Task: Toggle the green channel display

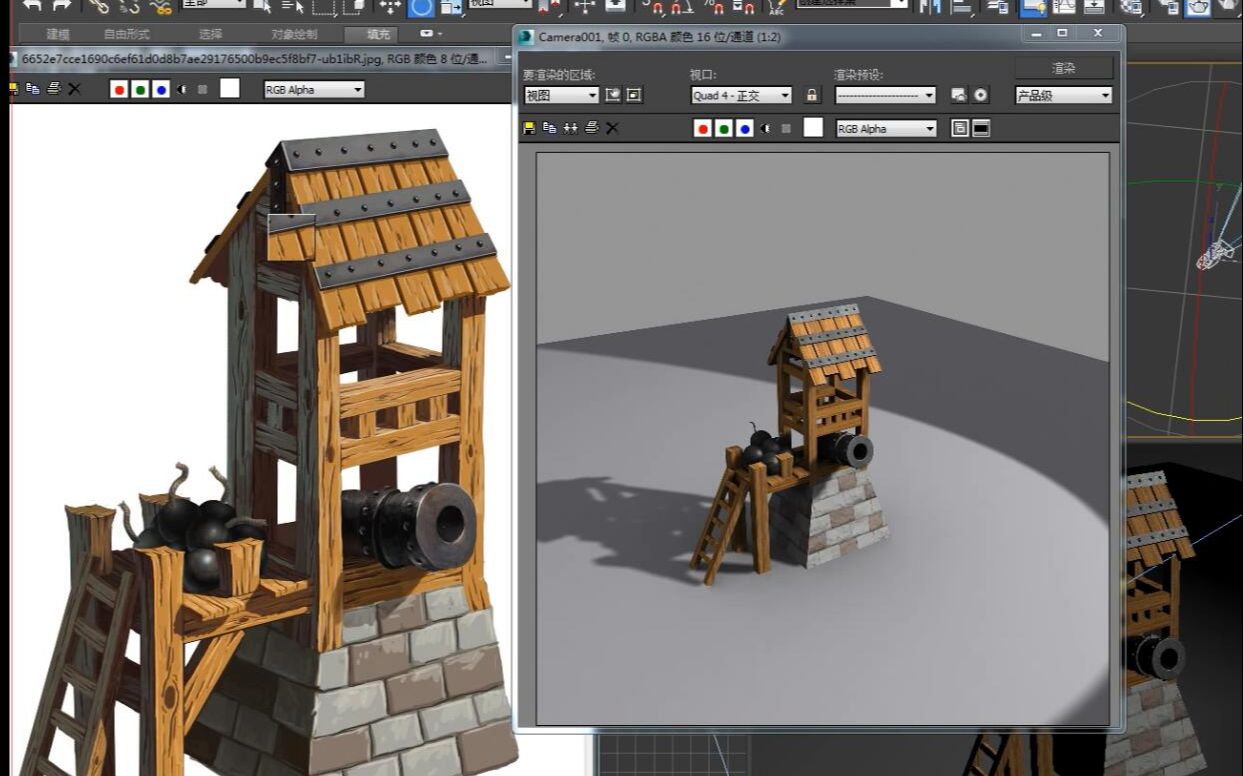Action: 724,128
